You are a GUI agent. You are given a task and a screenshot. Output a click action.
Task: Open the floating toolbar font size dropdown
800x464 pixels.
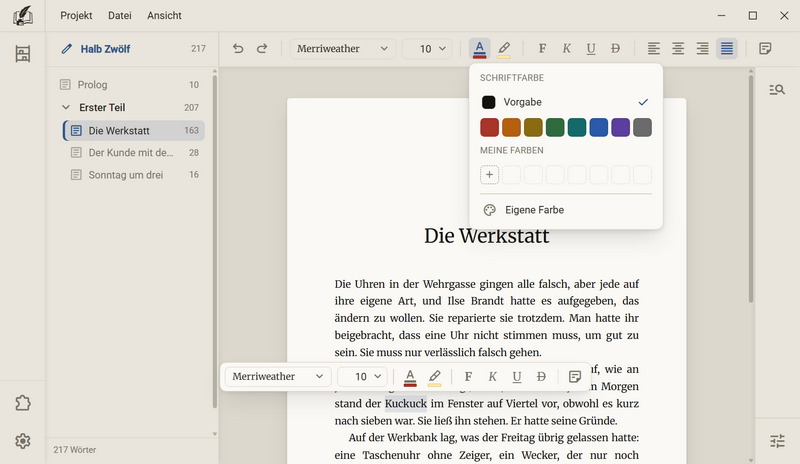pyautogui.click(x=362, y=377)
